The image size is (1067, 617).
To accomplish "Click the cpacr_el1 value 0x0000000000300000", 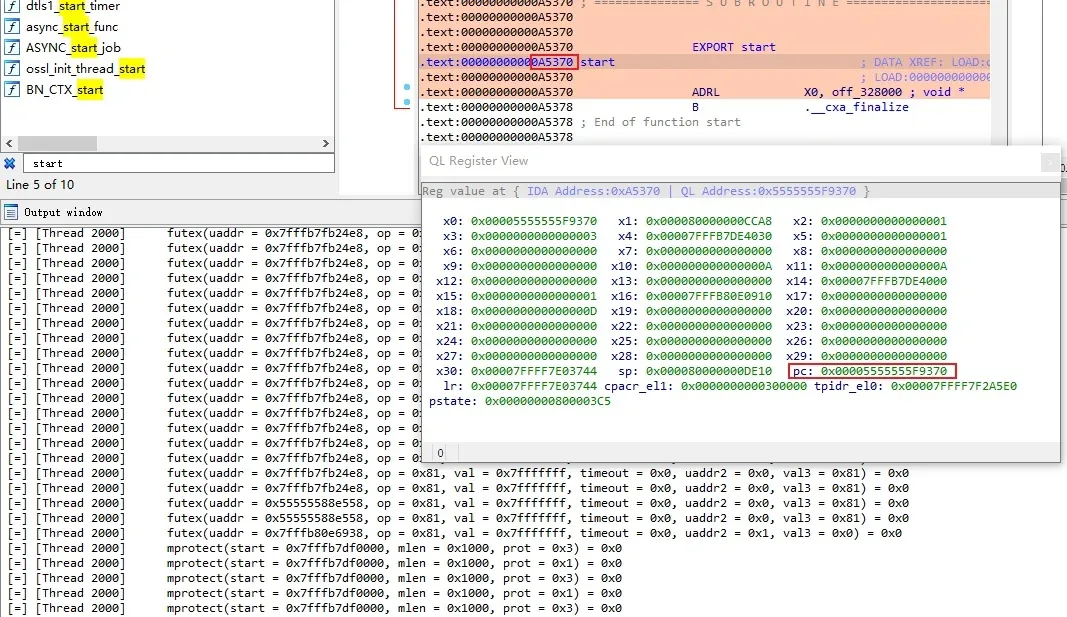I will 744,386.
